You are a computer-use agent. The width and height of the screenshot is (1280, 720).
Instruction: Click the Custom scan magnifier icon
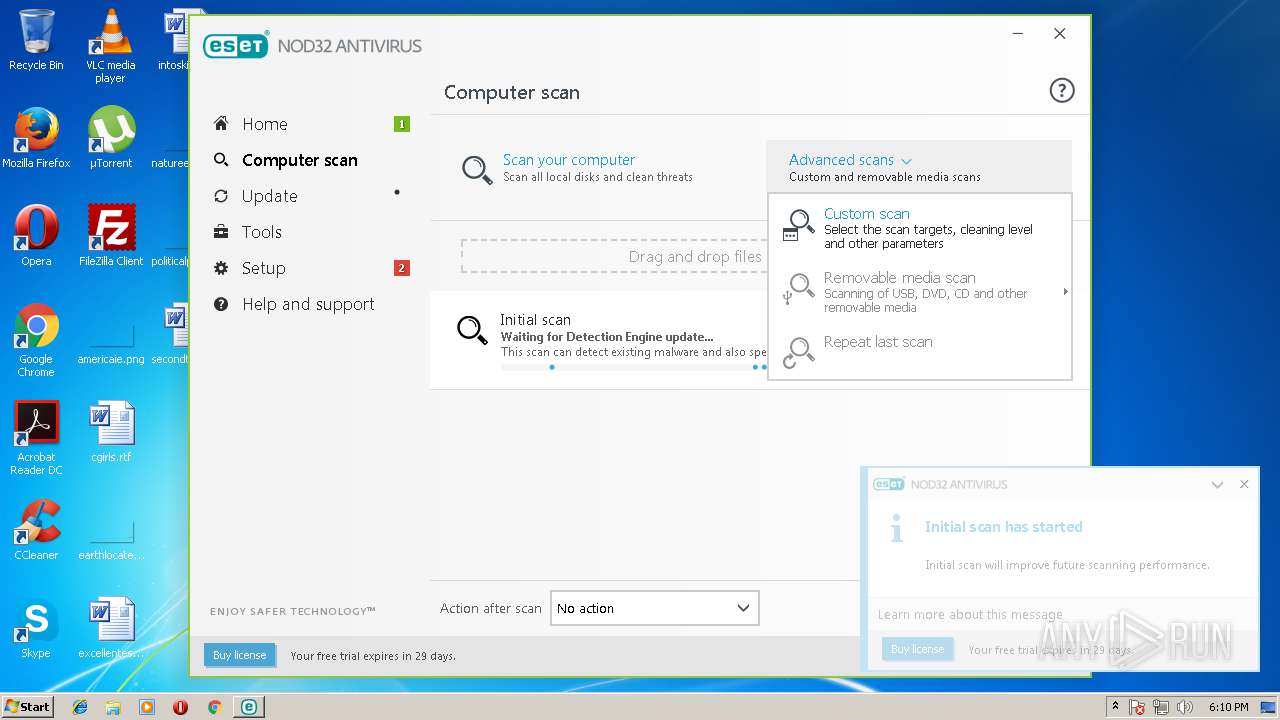pyautogui.click(x=798, y=226)
